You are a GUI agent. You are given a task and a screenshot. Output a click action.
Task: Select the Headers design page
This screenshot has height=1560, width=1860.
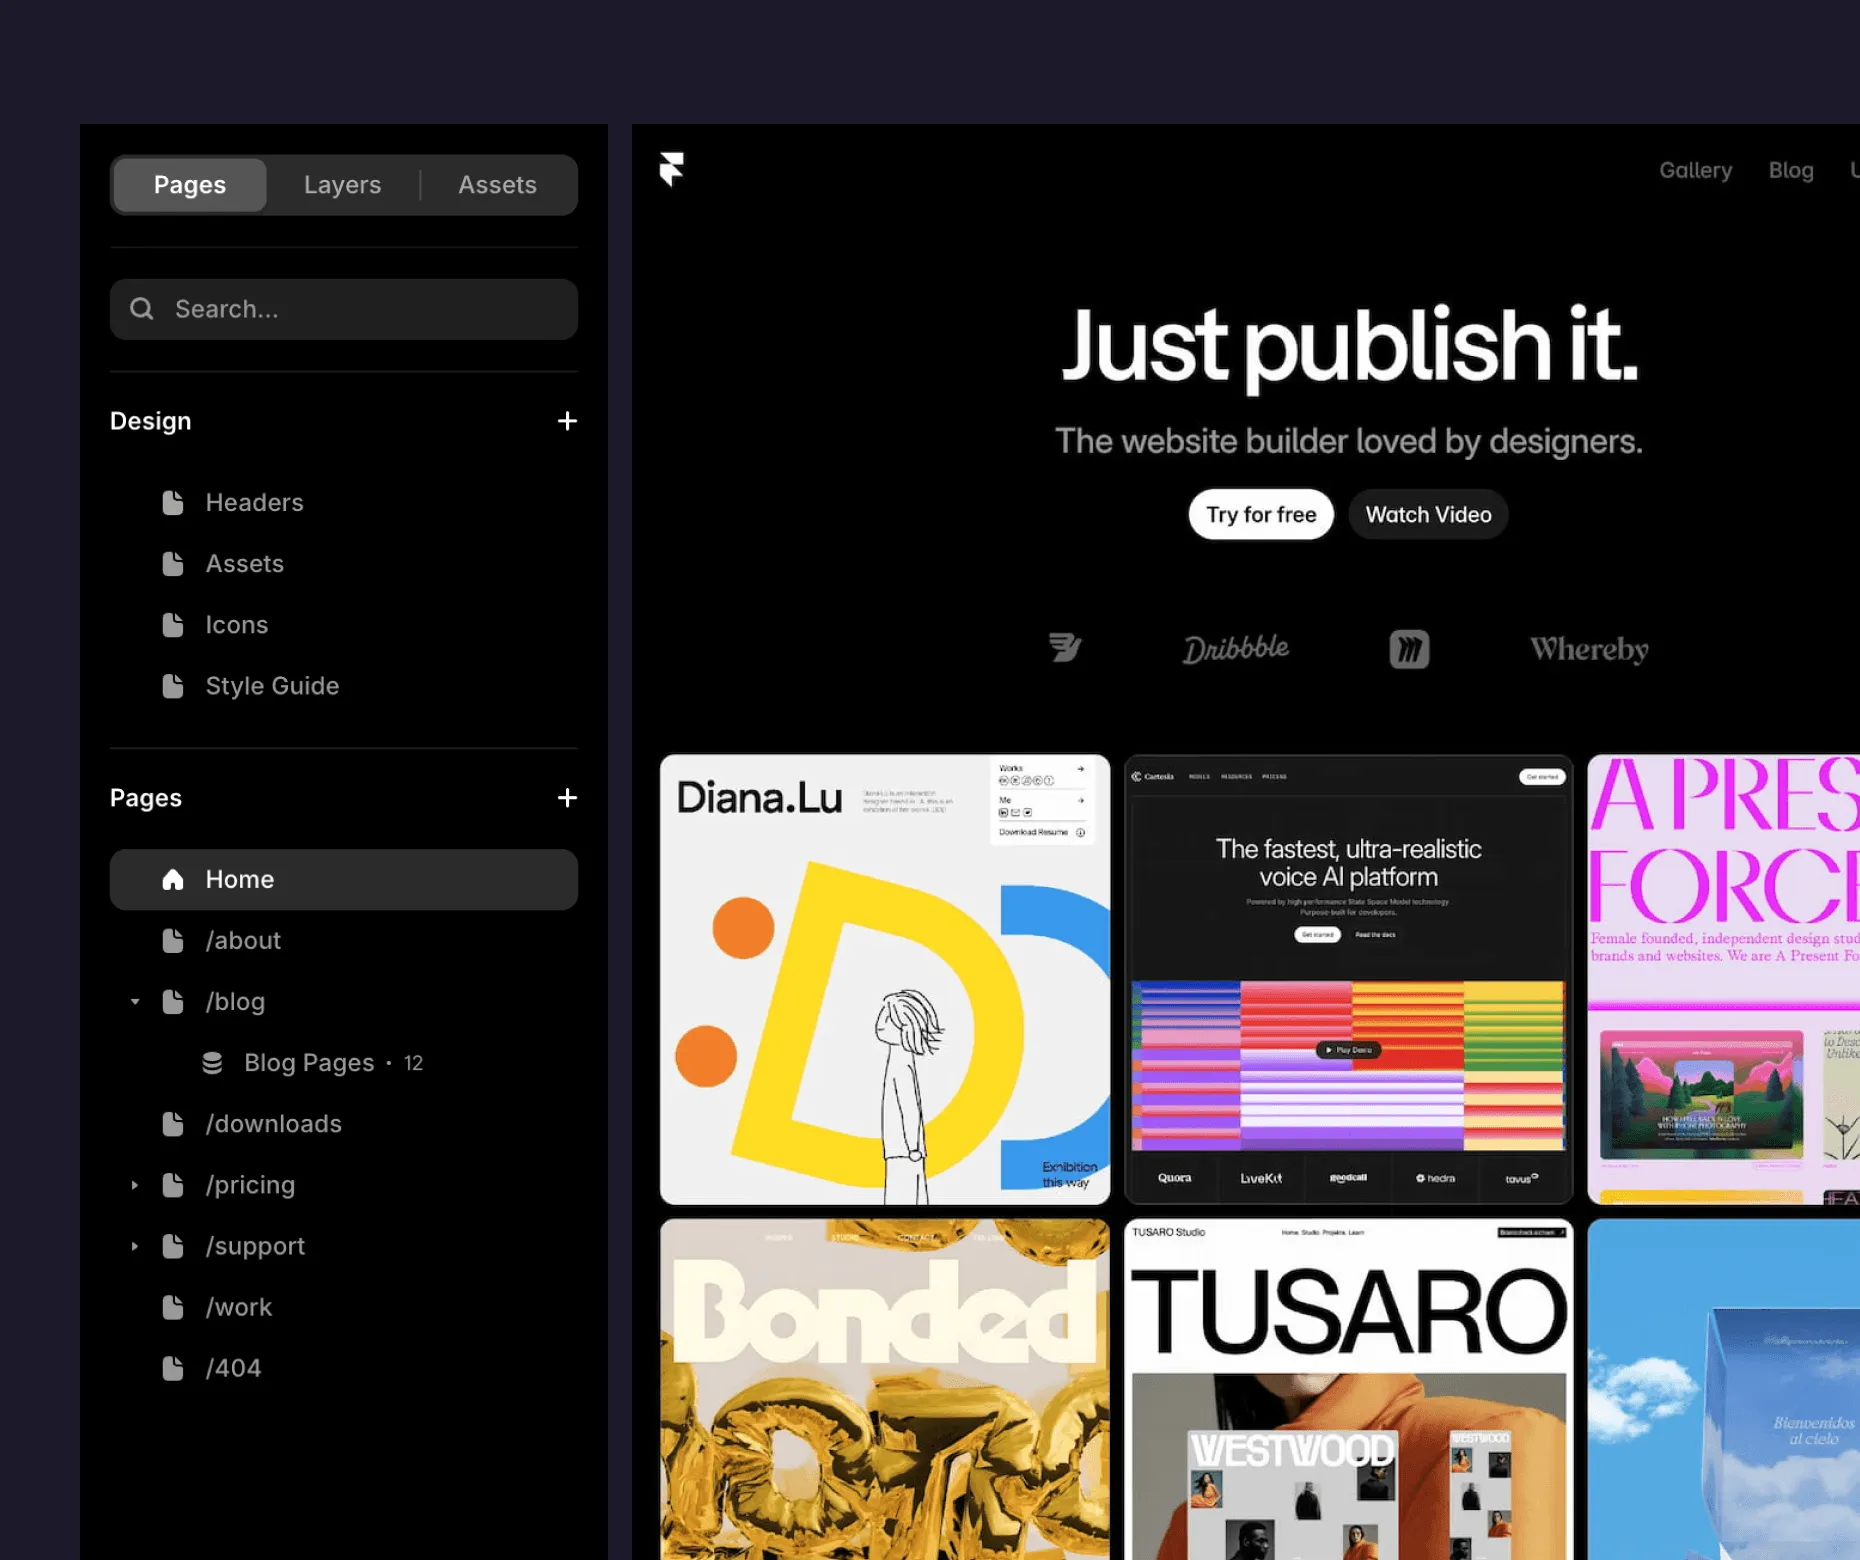pos(344,502)
